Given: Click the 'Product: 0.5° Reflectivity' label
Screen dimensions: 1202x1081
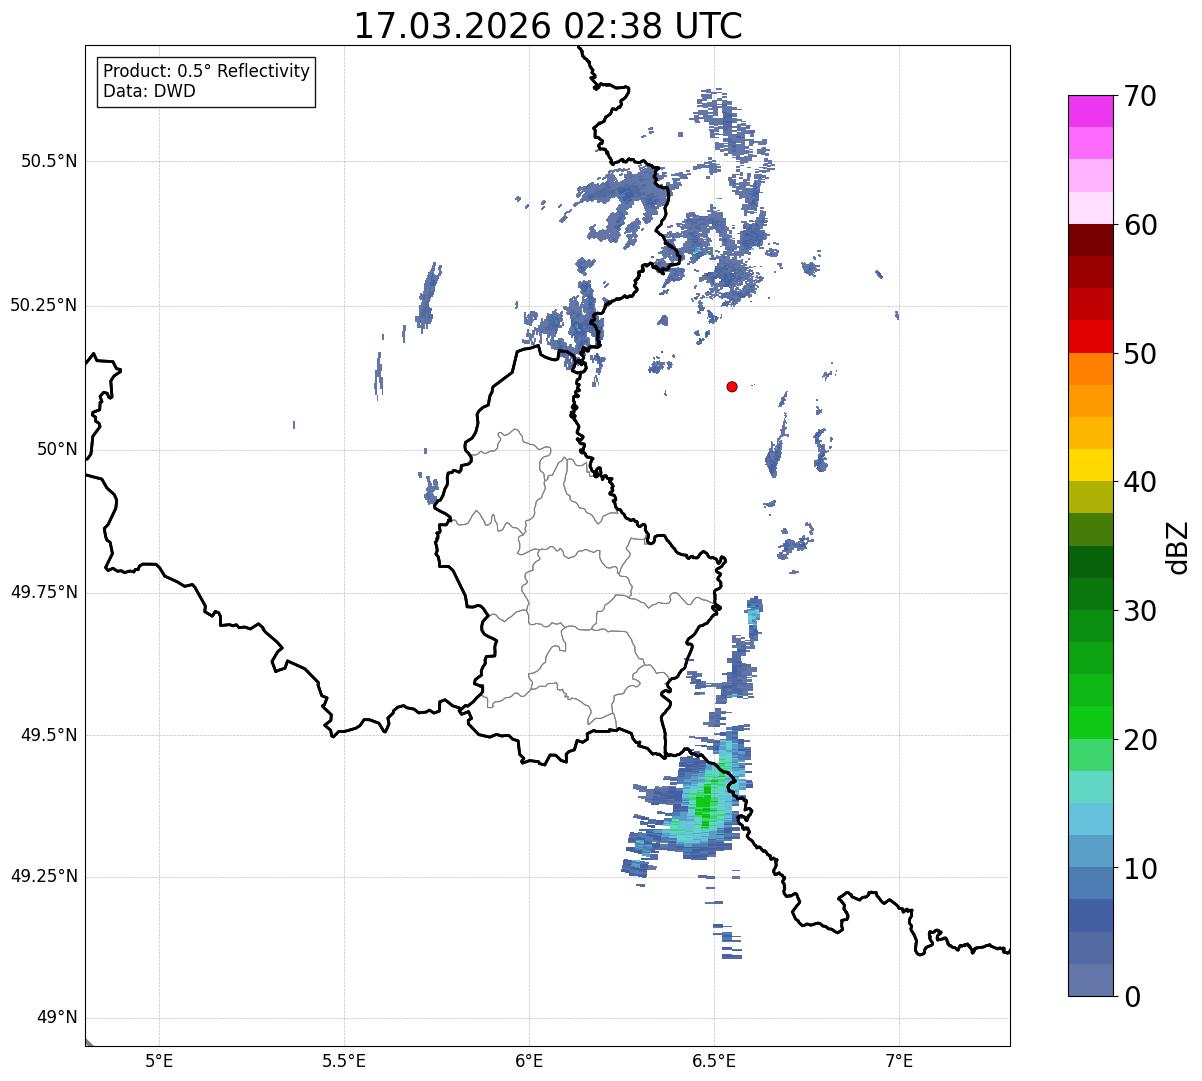Looking at the screenshot, I should click(x=207, y=72).
